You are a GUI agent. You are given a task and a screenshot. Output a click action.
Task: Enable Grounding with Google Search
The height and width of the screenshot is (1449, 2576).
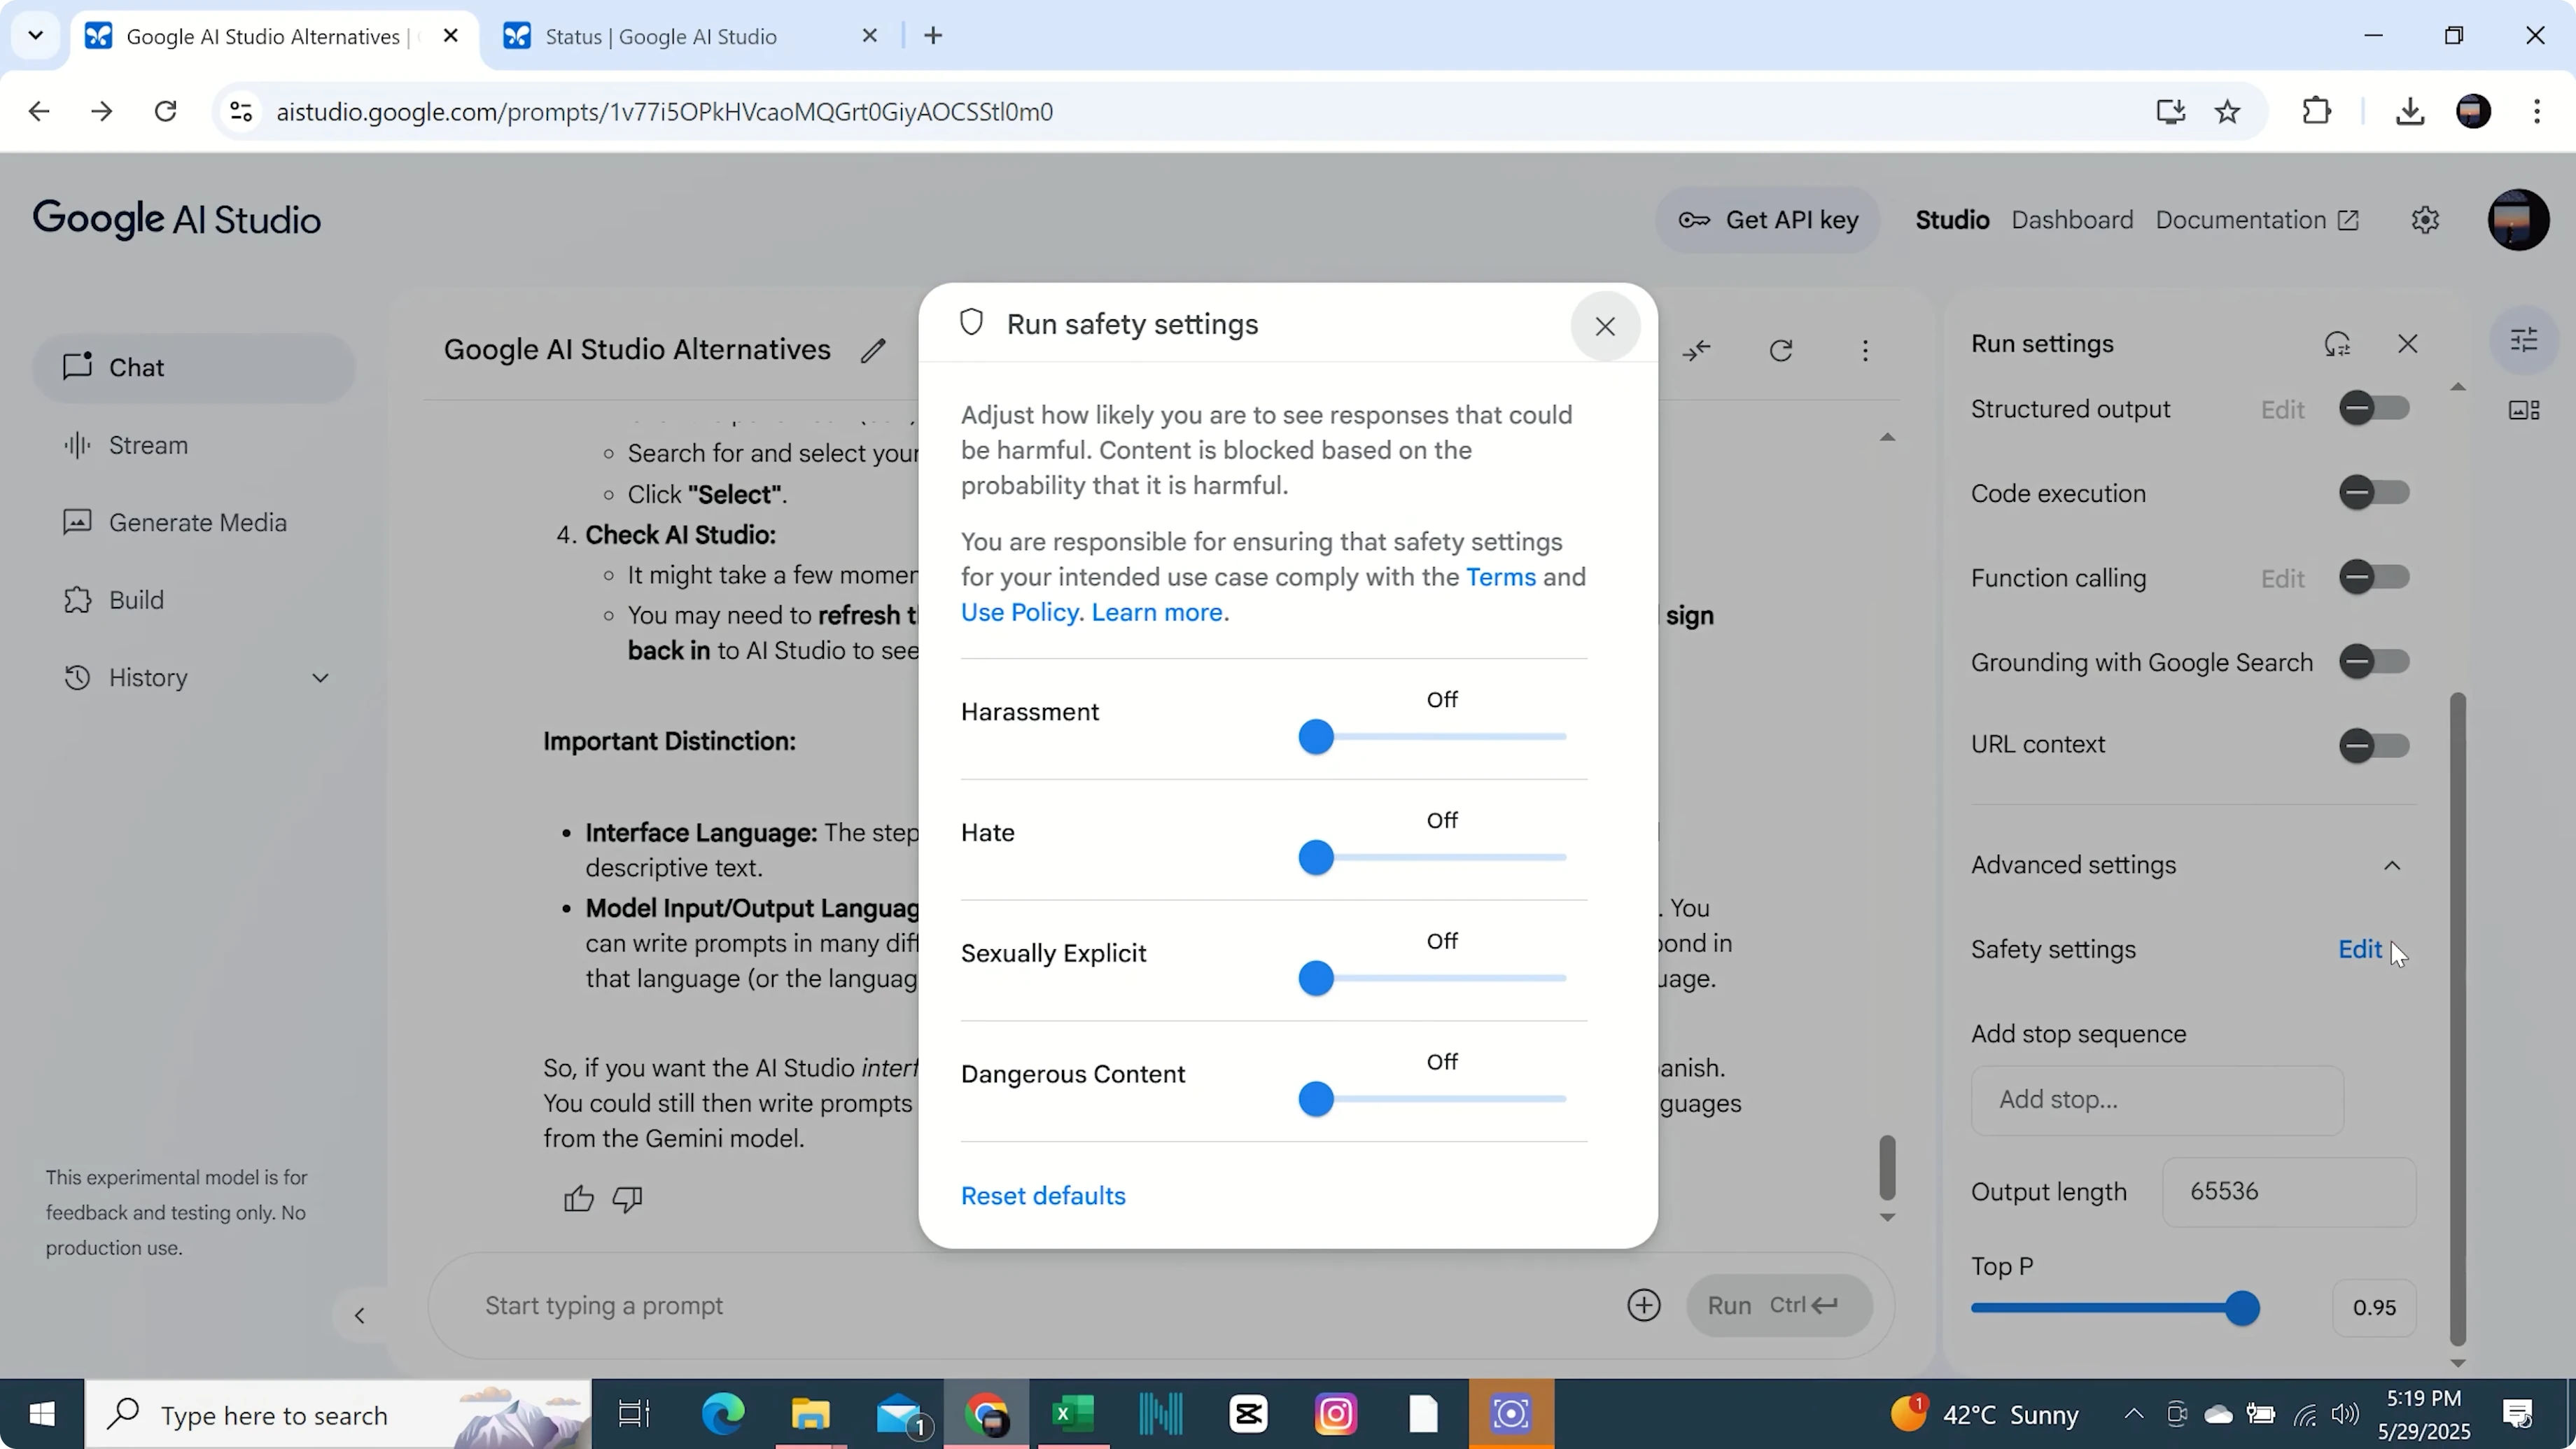pyautogui.click(x=2373, y=662)
